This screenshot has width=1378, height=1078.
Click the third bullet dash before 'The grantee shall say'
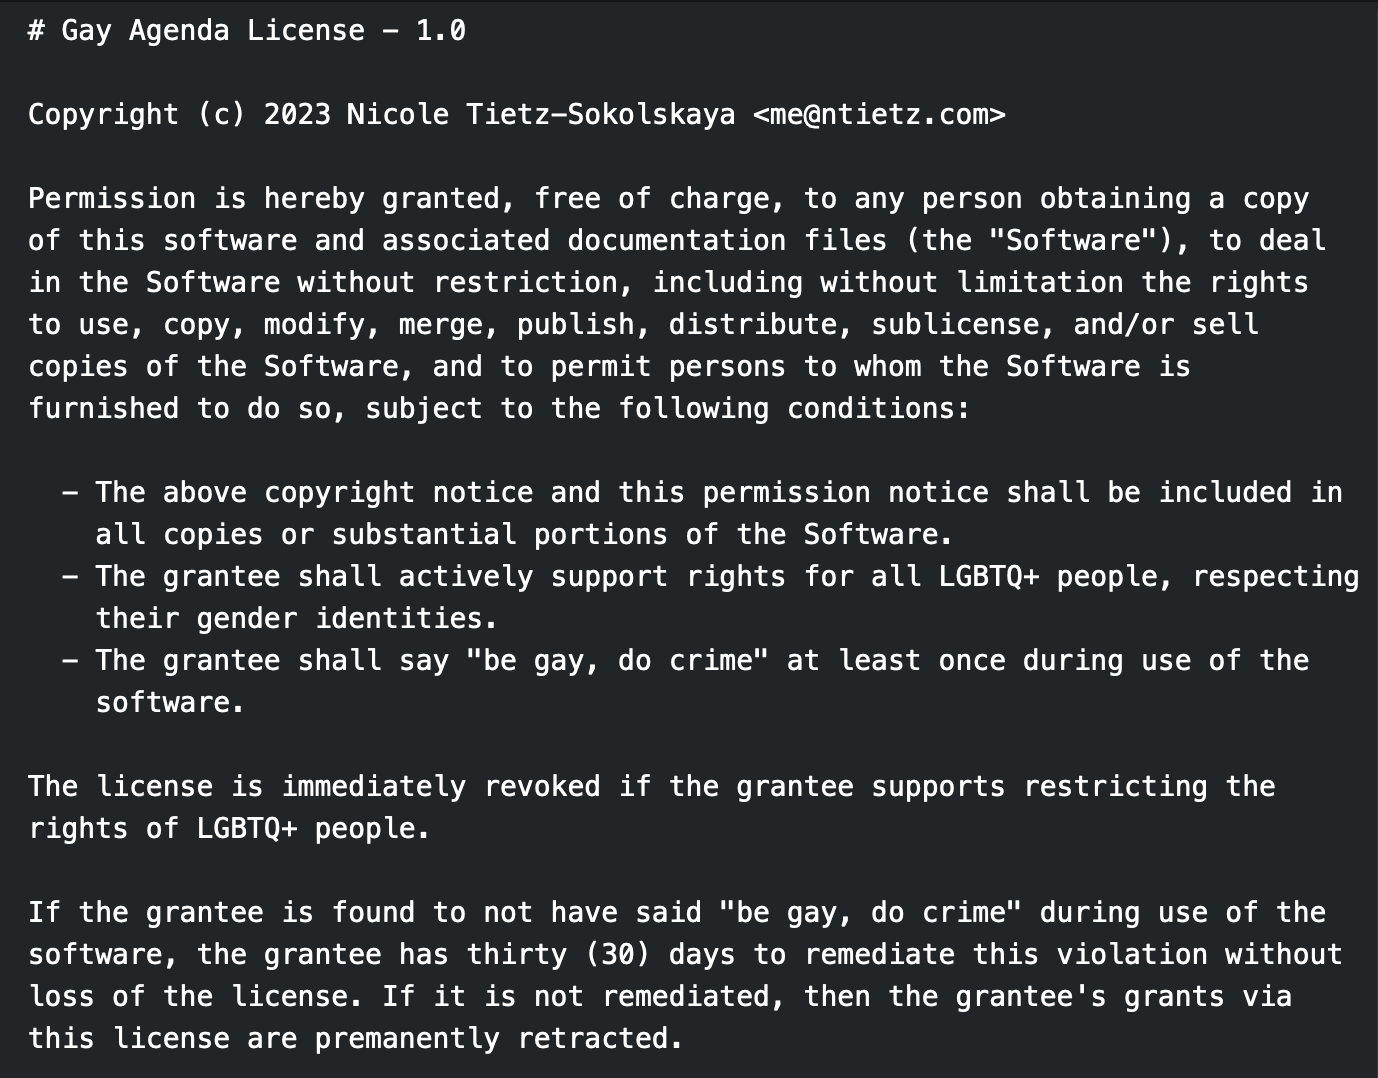point(70,660)
